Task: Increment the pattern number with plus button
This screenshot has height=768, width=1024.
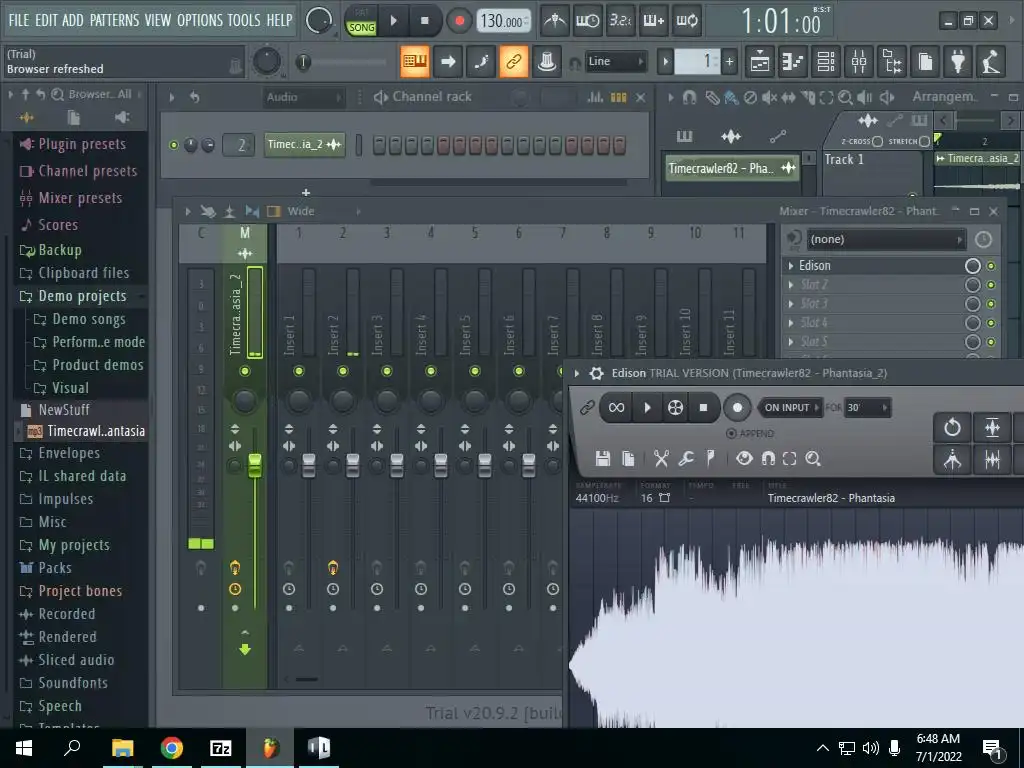Action: (729, 62)
